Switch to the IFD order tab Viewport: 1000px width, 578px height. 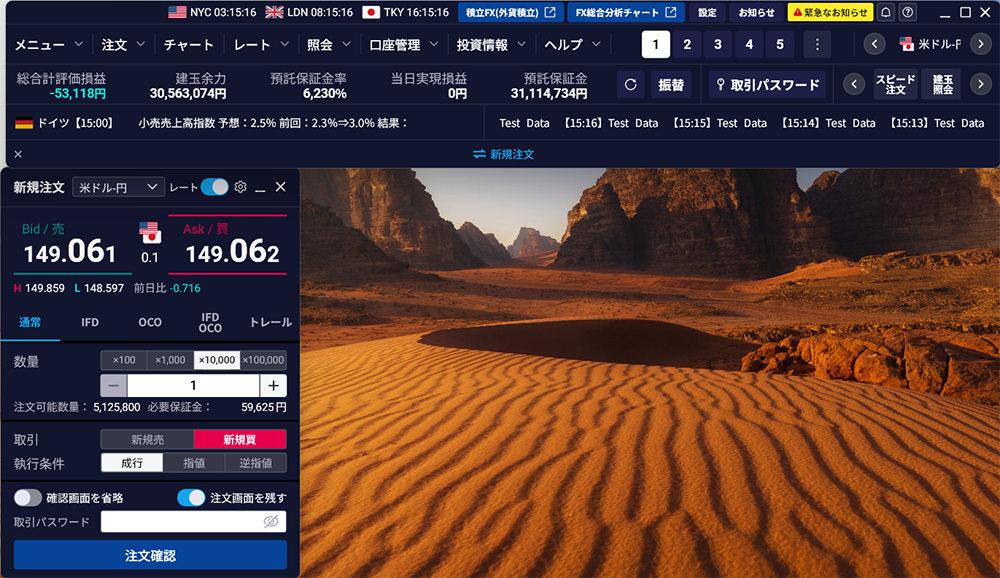[90, 322]
